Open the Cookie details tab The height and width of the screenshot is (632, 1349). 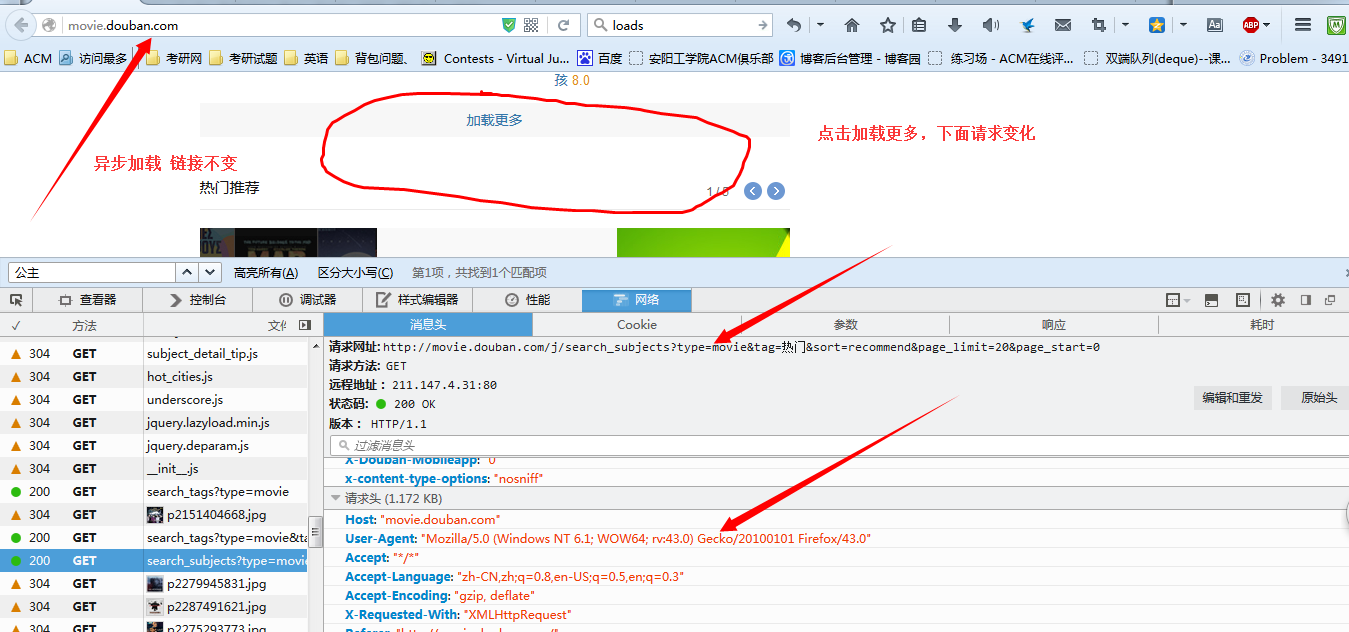pyautogui.click(x=637, y=325)
